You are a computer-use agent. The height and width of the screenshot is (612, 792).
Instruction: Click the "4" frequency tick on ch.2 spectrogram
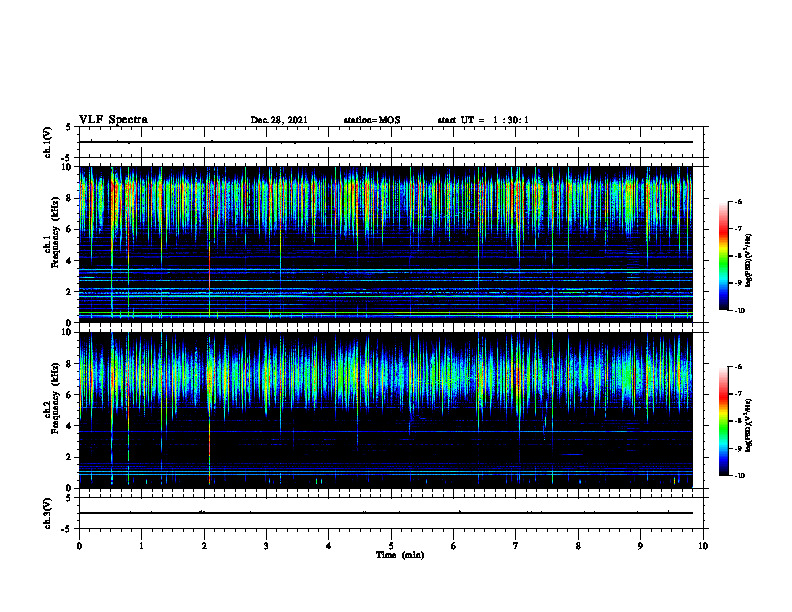(x=71, y=426)
